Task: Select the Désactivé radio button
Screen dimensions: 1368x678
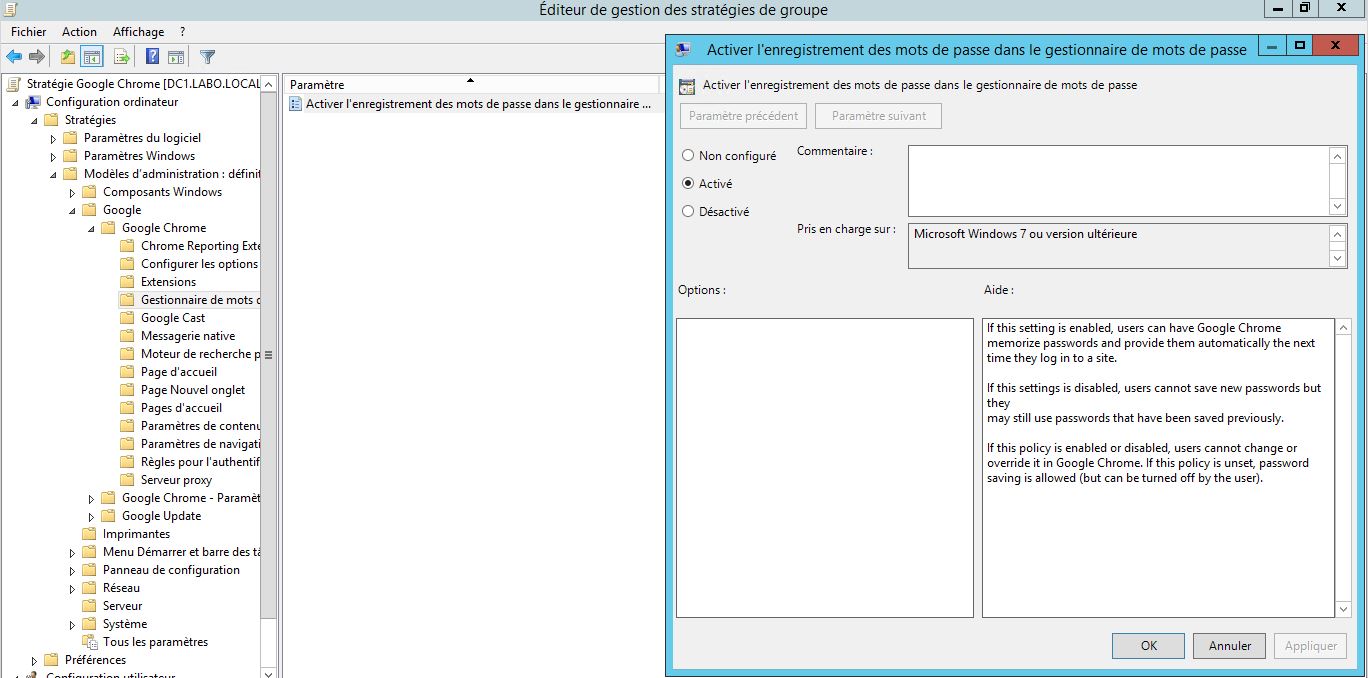Action: (x=688, y=212)
